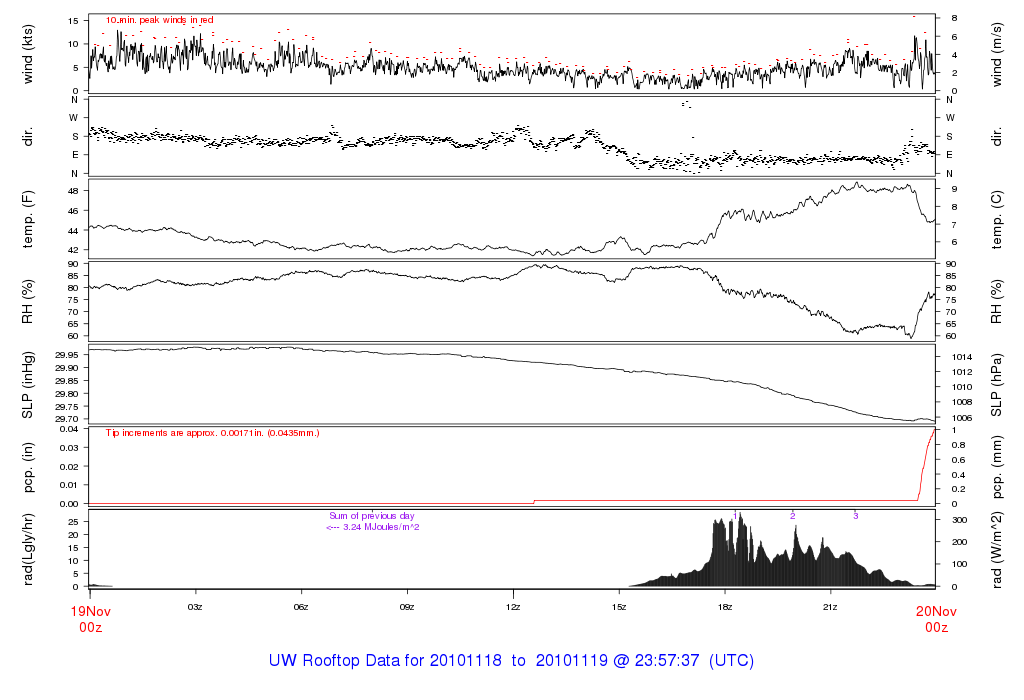Click the 'pcp. (in)' axis label
Viewport: 1024px width, 700px height.
pos(27,467)
